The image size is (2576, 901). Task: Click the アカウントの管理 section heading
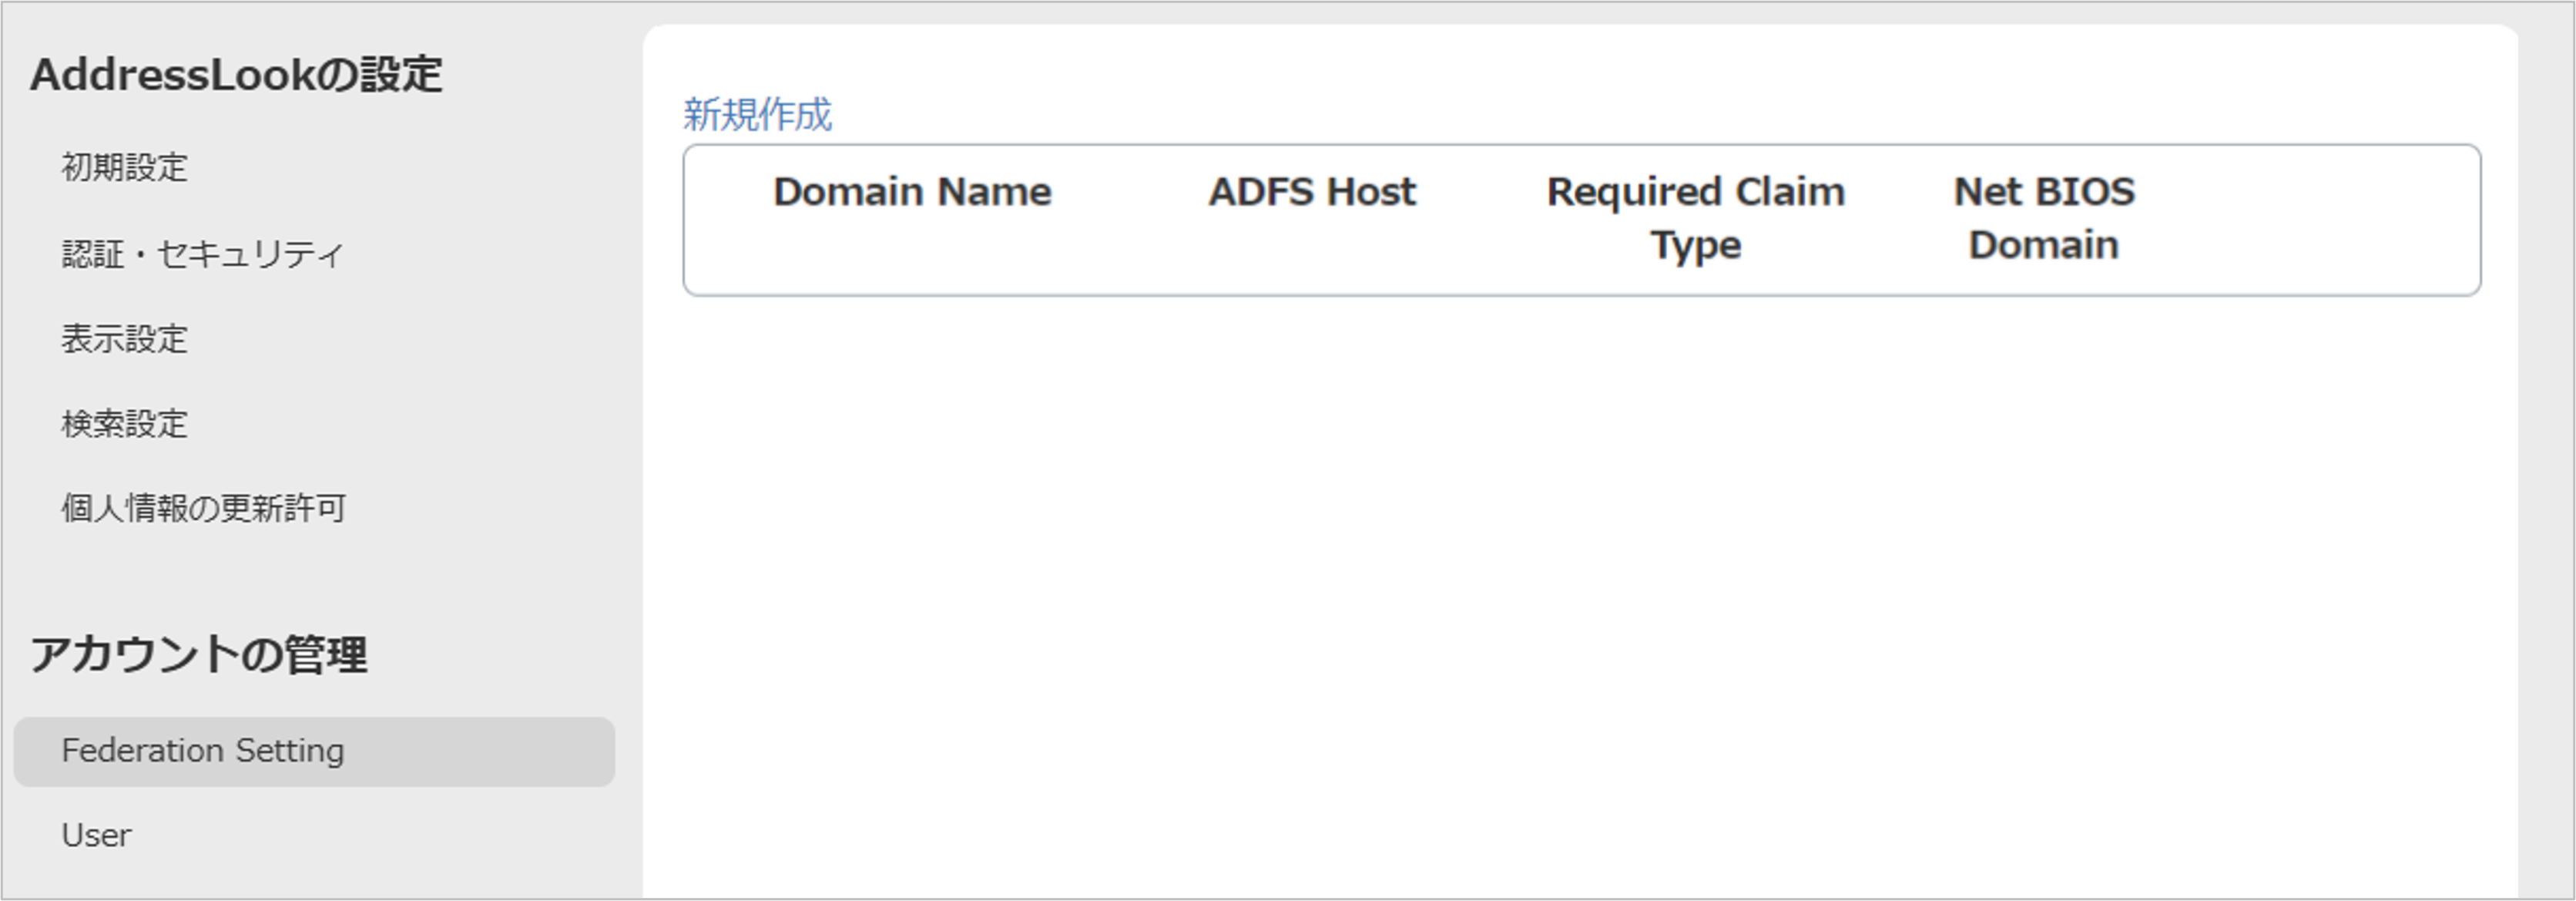tap(199, 655)
